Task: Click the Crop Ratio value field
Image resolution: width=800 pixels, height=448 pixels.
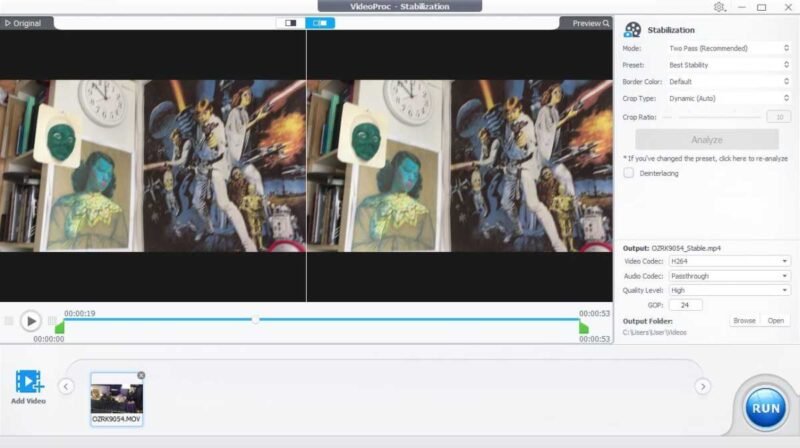Action: coord(779,117)
